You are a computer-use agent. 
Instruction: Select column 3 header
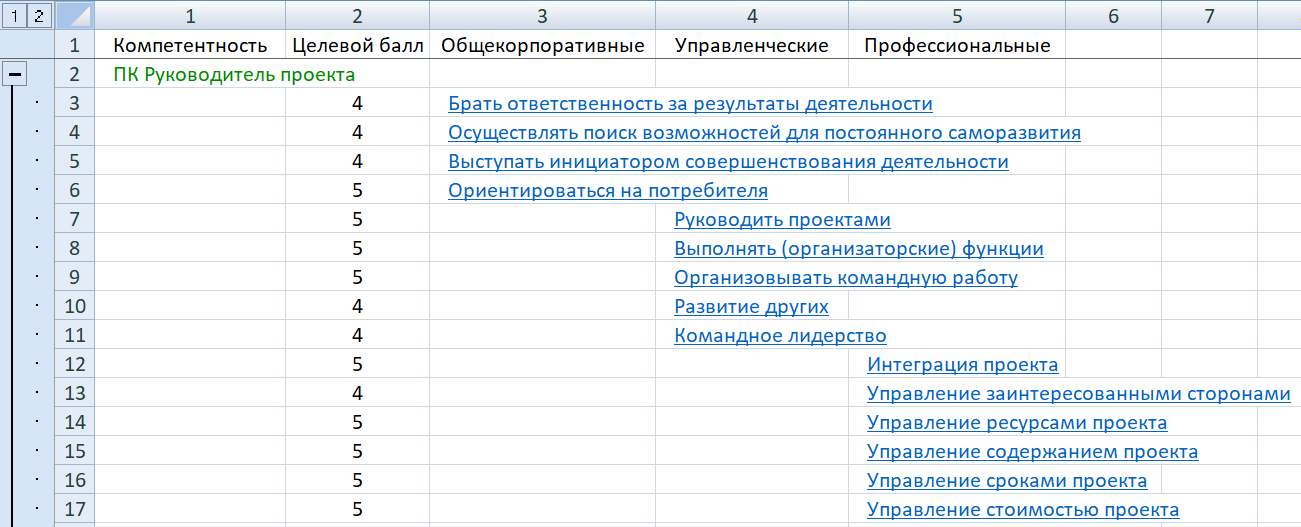pyautogui.click(x=542, y=15)
